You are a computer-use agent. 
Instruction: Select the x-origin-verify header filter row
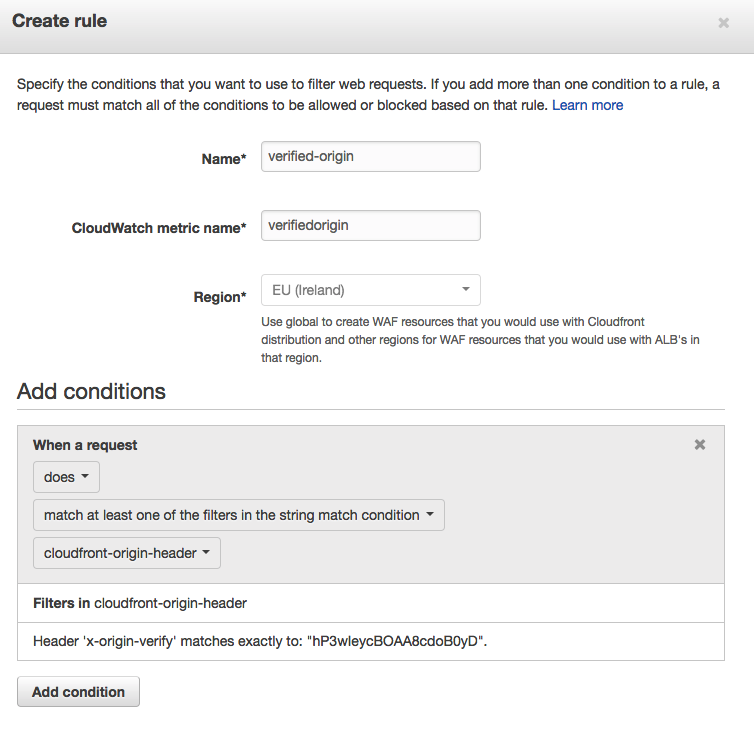(371, 641)
